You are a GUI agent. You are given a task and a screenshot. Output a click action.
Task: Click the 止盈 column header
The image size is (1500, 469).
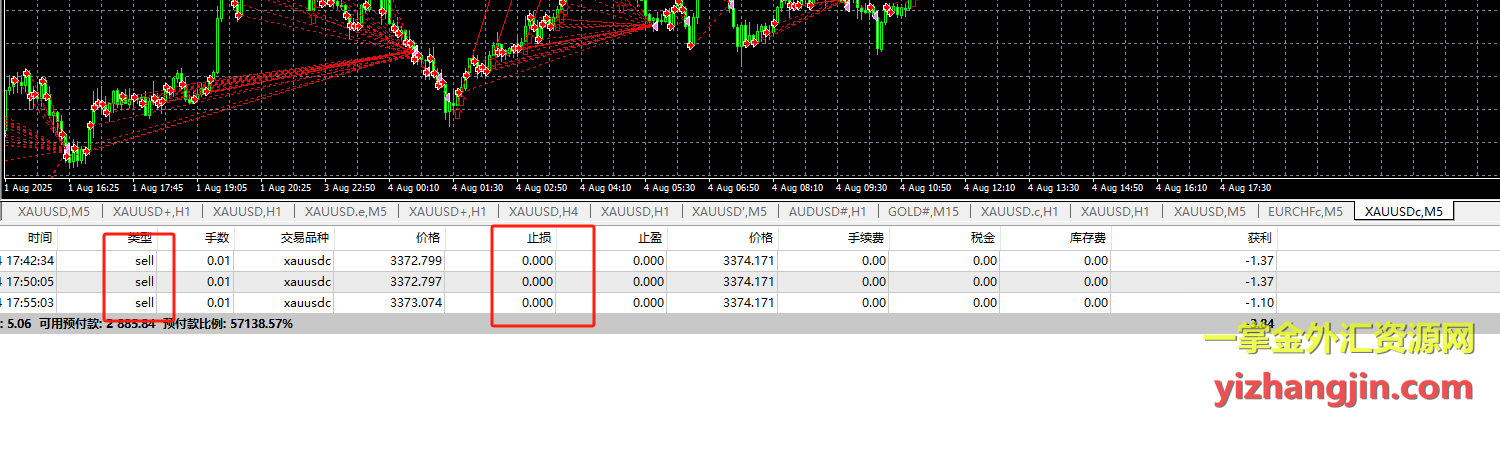650,238
